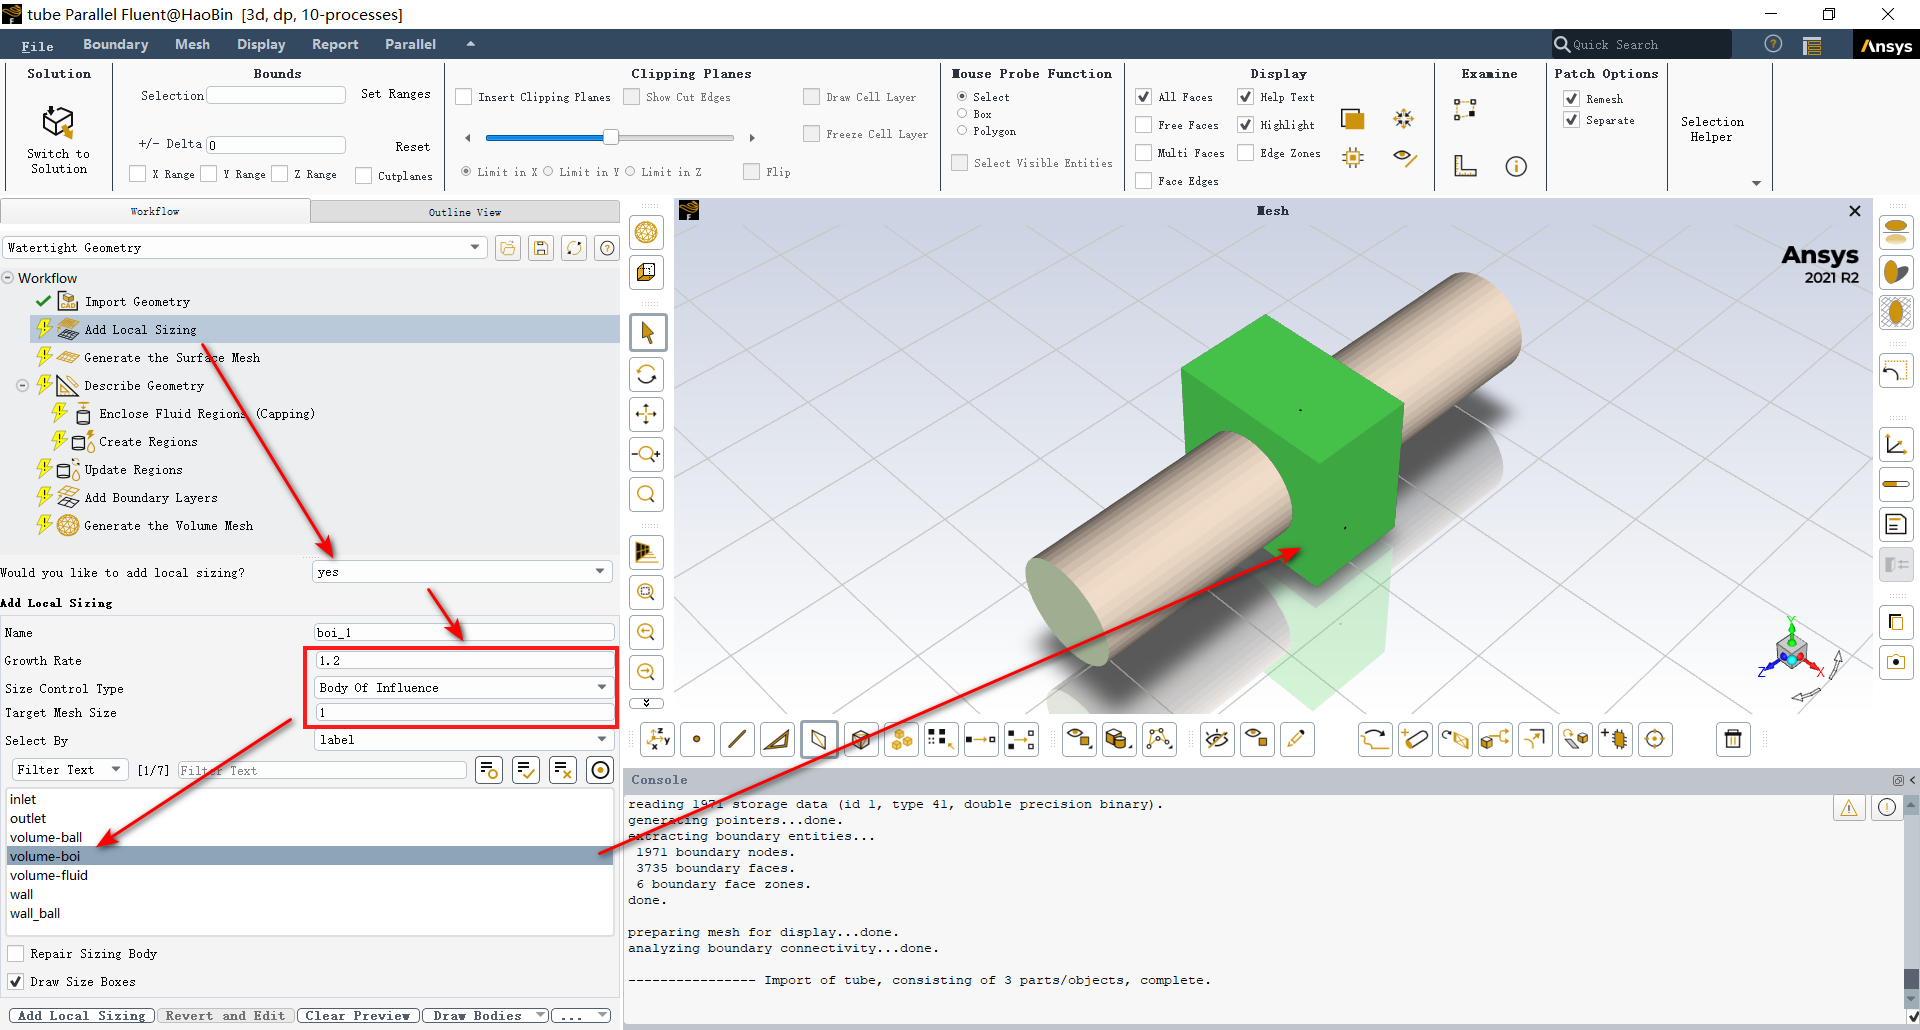Viewport: 1920px width, 1030px height.
Task: Open the File menu
Action: [38, 45]
